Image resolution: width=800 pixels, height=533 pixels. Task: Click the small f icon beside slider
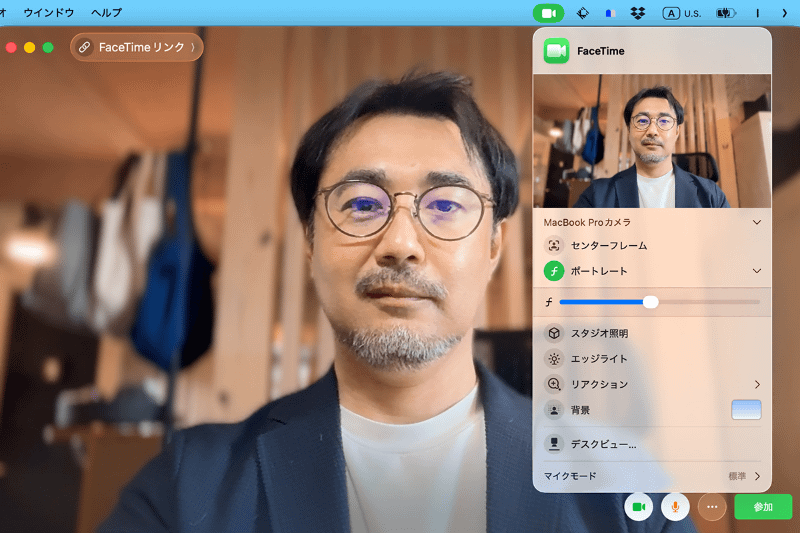click(x=549, y=302)
